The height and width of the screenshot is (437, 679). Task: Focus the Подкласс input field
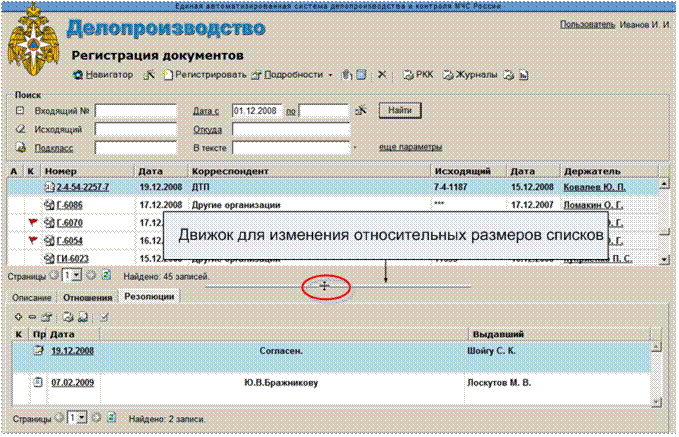tap(136, 148)
